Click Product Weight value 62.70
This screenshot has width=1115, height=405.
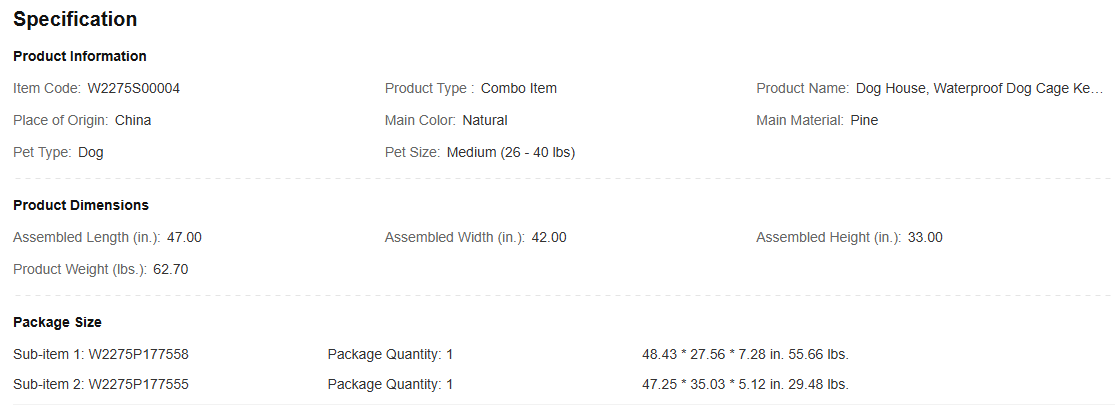coord(170,269)
